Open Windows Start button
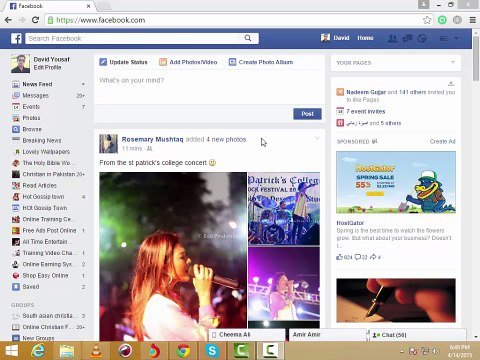The image size is (480, 360). (x=12, y=351)
